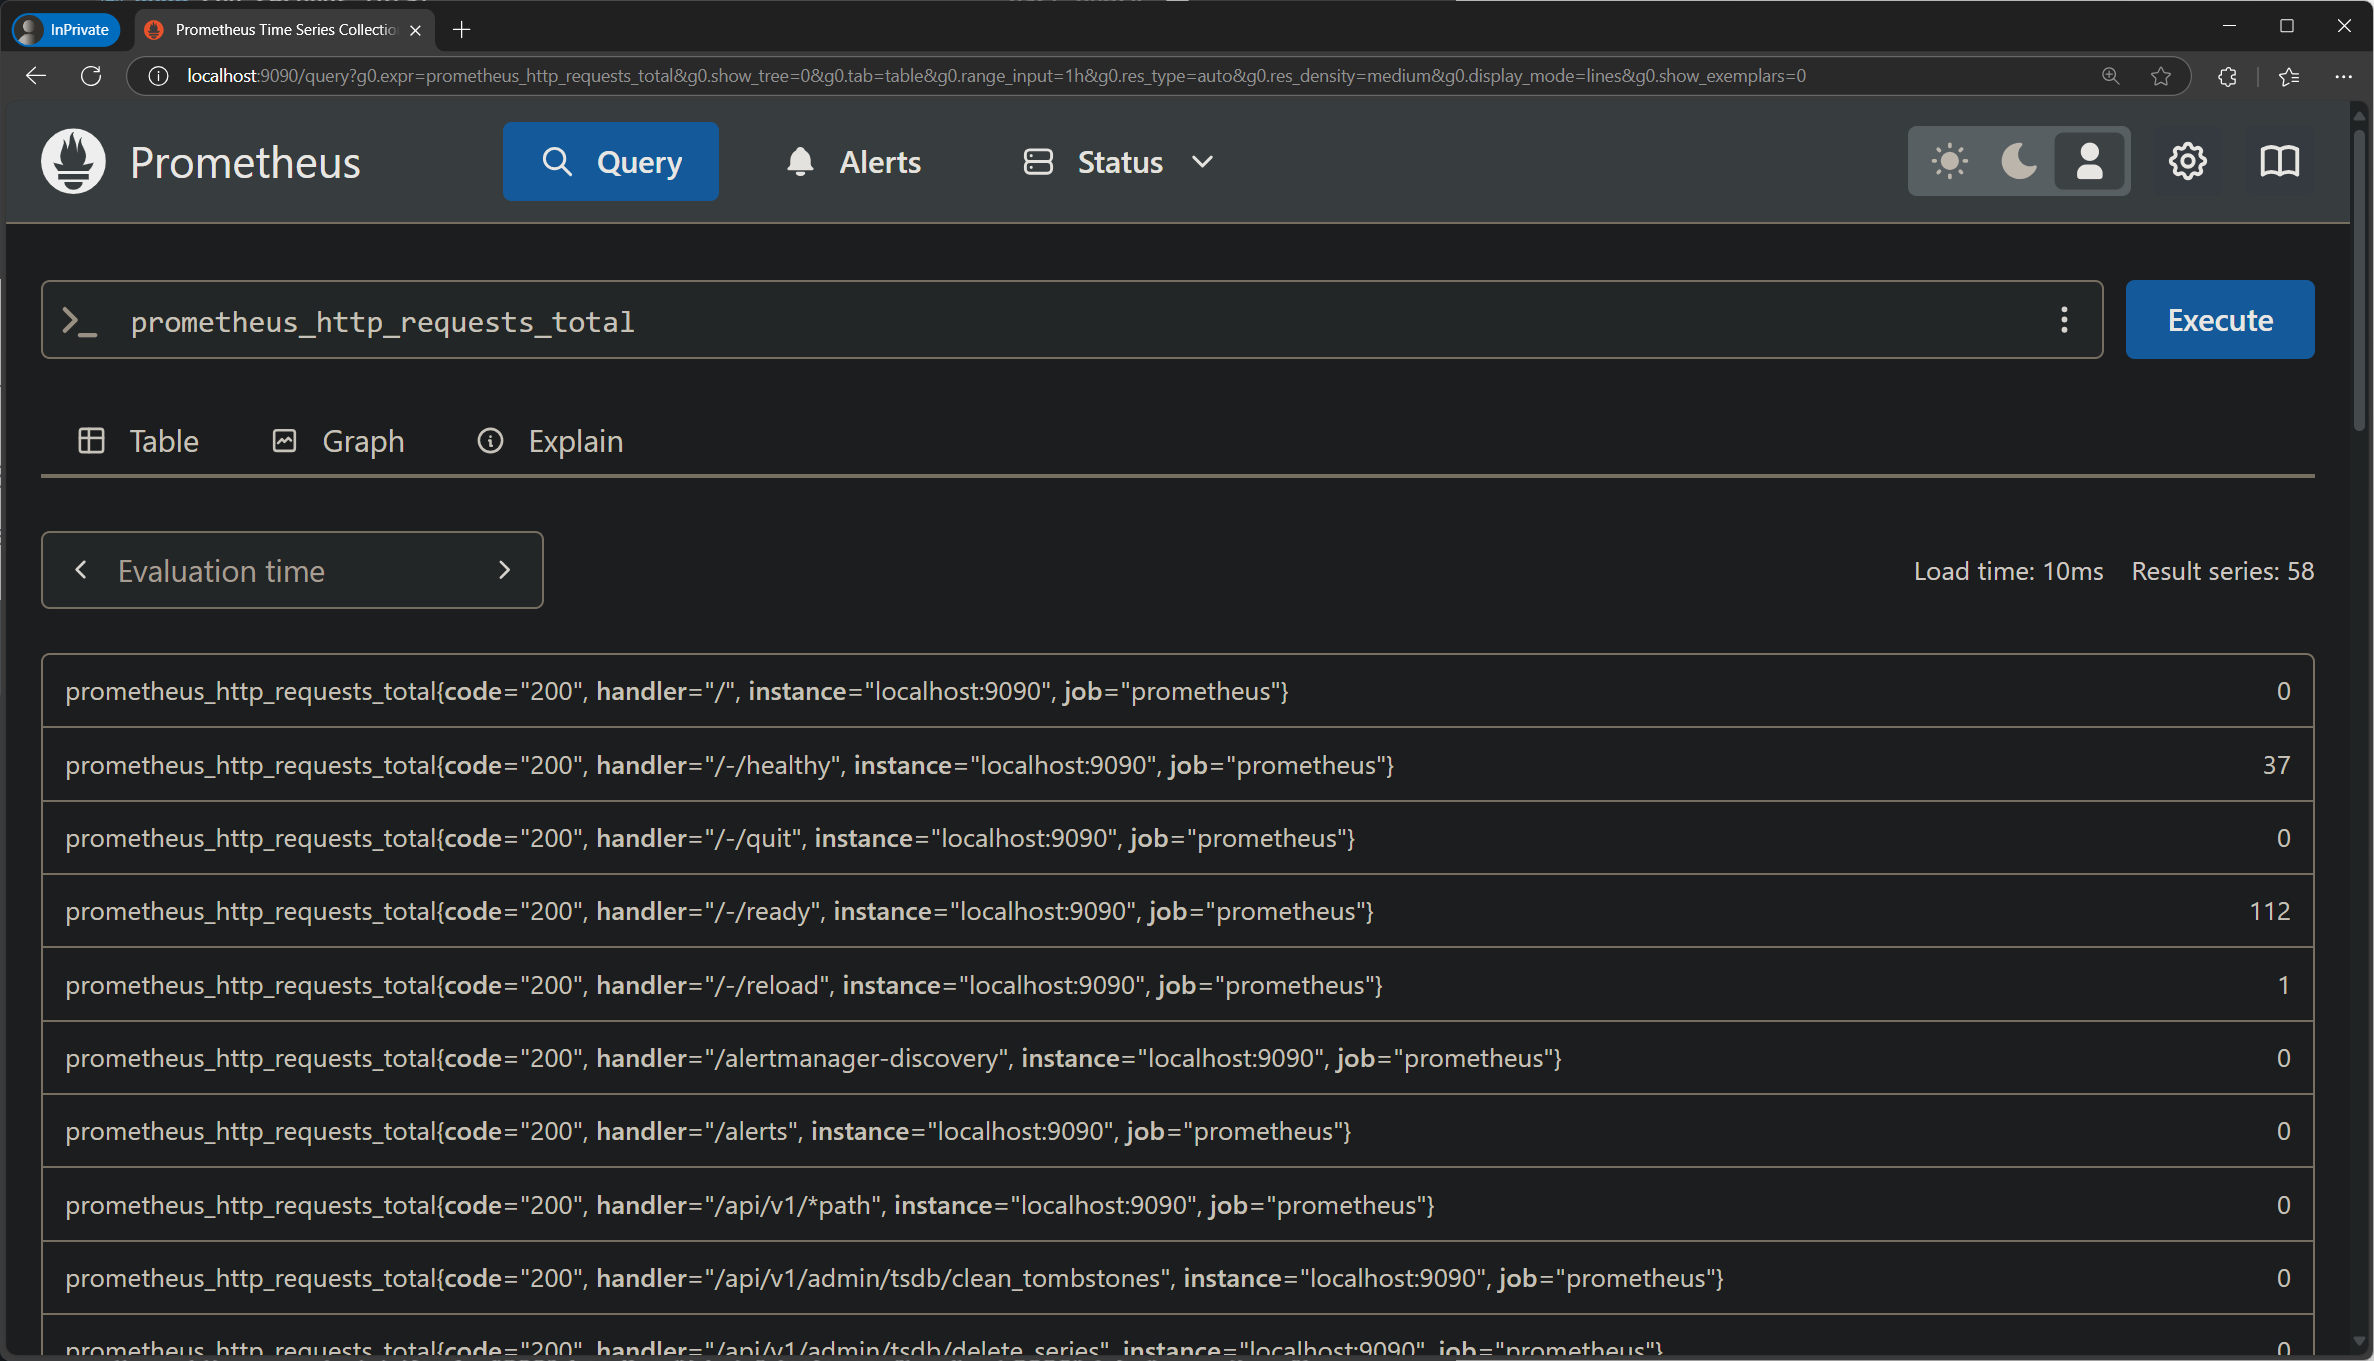This screenshot has width=2374, height=1361.
Task: Click the page vertical scrollbar
Action: coord(2360,280)
